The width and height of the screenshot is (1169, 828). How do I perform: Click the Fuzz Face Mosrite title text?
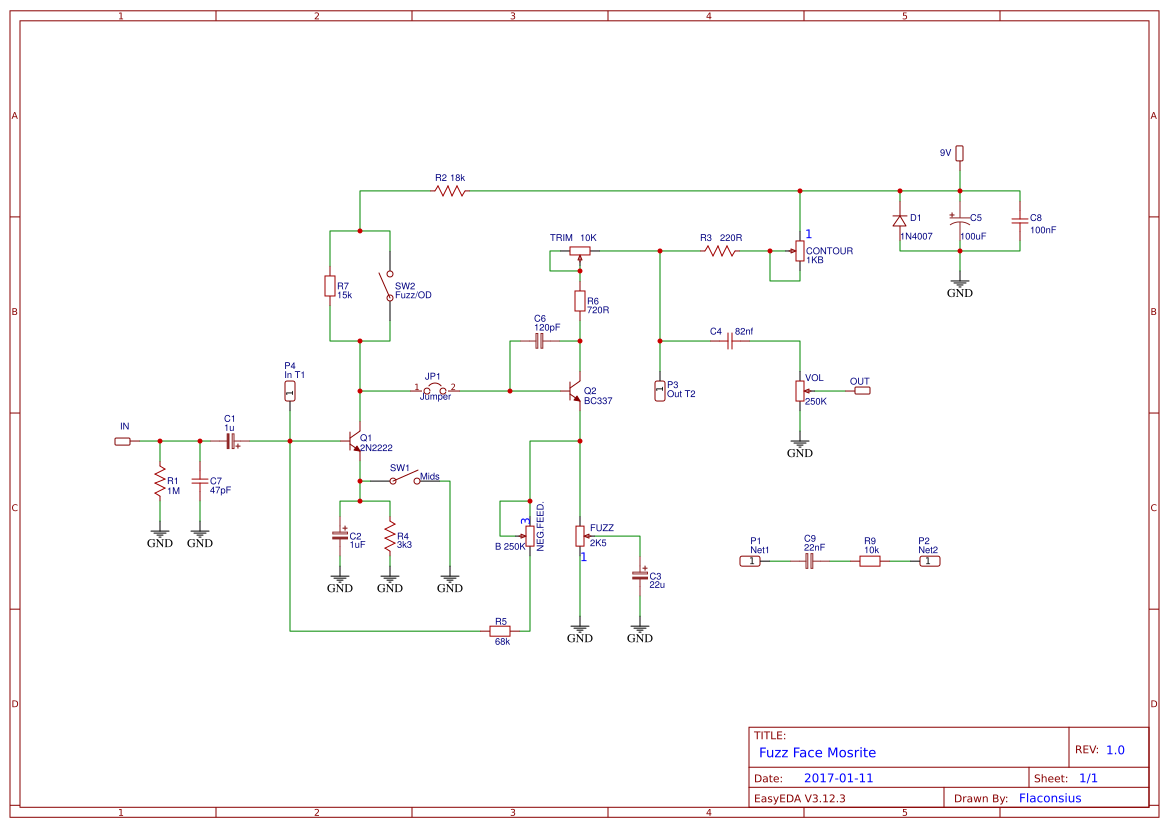816,752
